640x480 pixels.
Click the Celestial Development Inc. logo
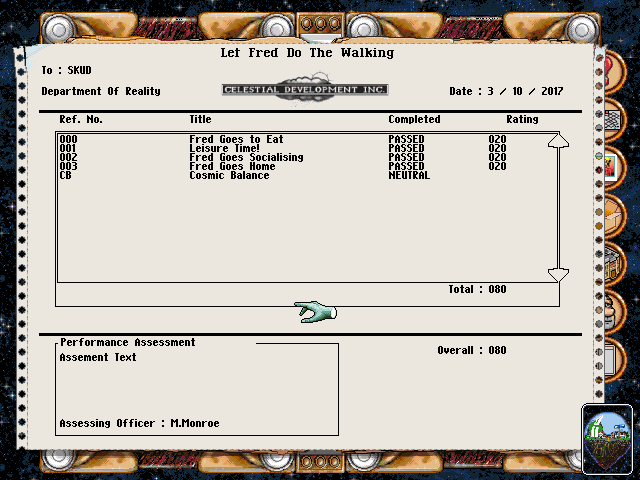tap(305, 89)
